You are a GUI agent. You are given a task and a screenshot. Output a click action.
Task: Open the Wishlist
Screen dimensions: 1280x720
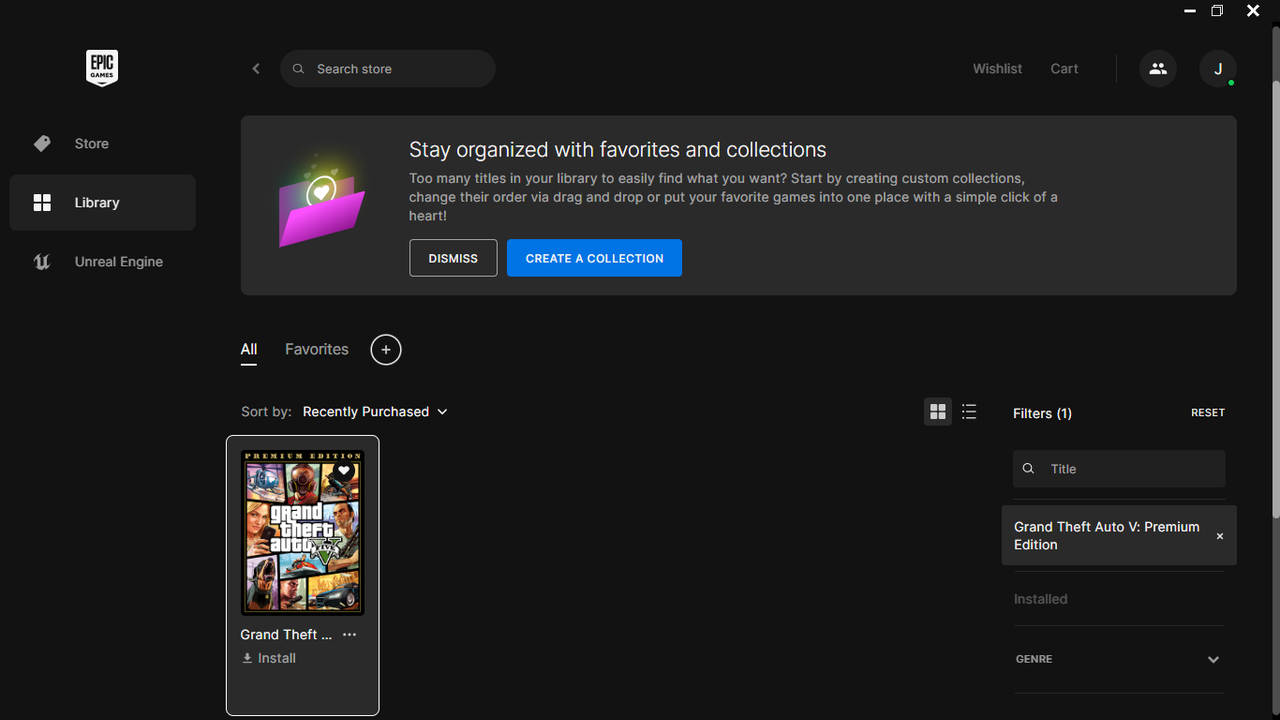[997, 69]
